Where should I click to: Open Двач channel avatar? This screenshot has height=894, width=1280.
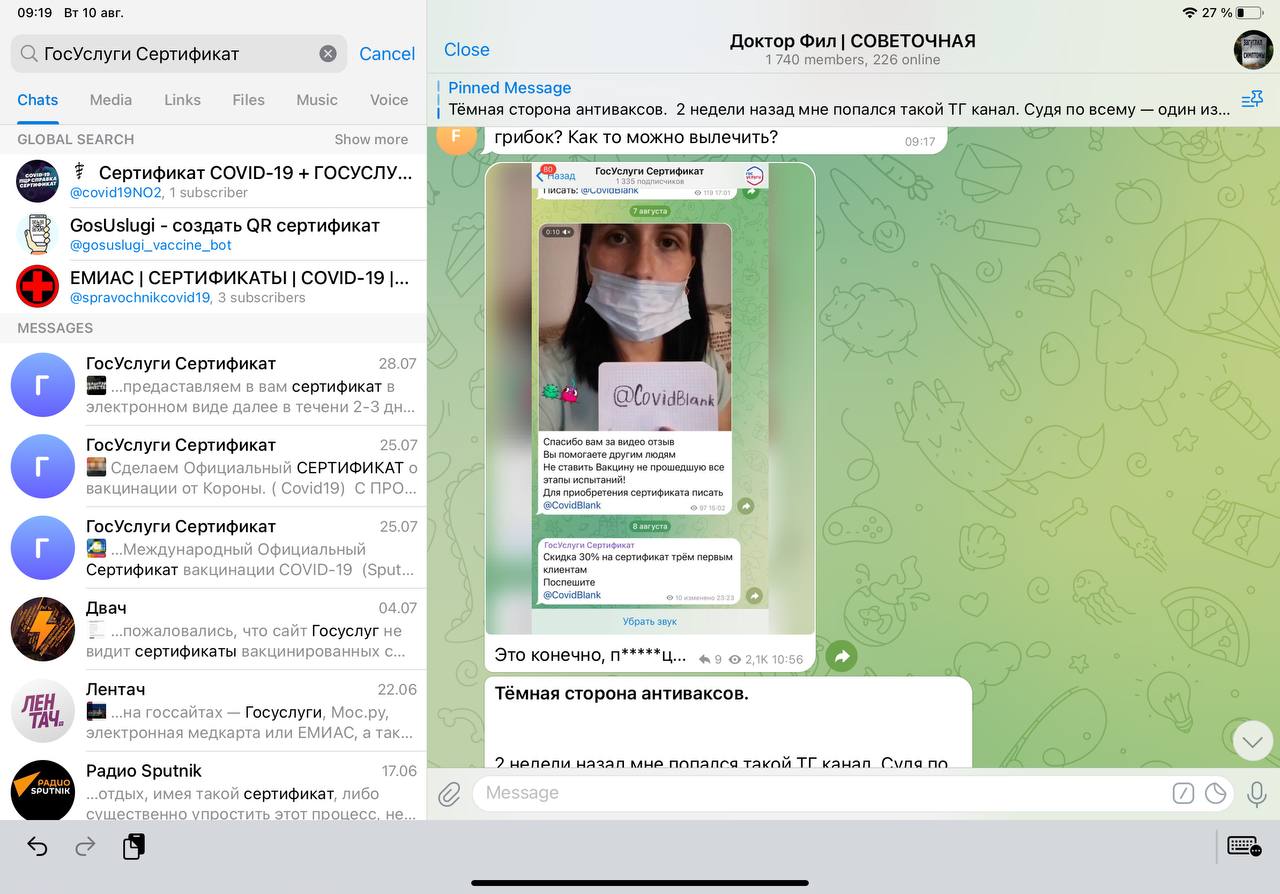pos(43,629)
